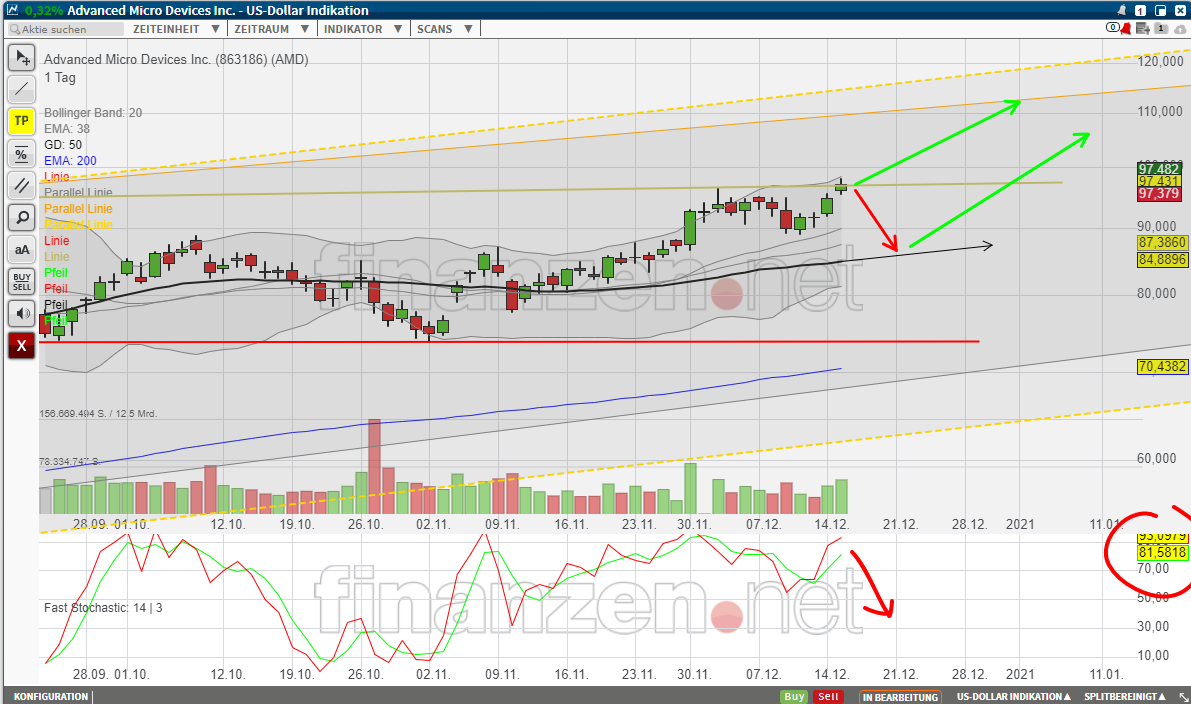Select the parallel lines drawing tool

click(21, 185)
